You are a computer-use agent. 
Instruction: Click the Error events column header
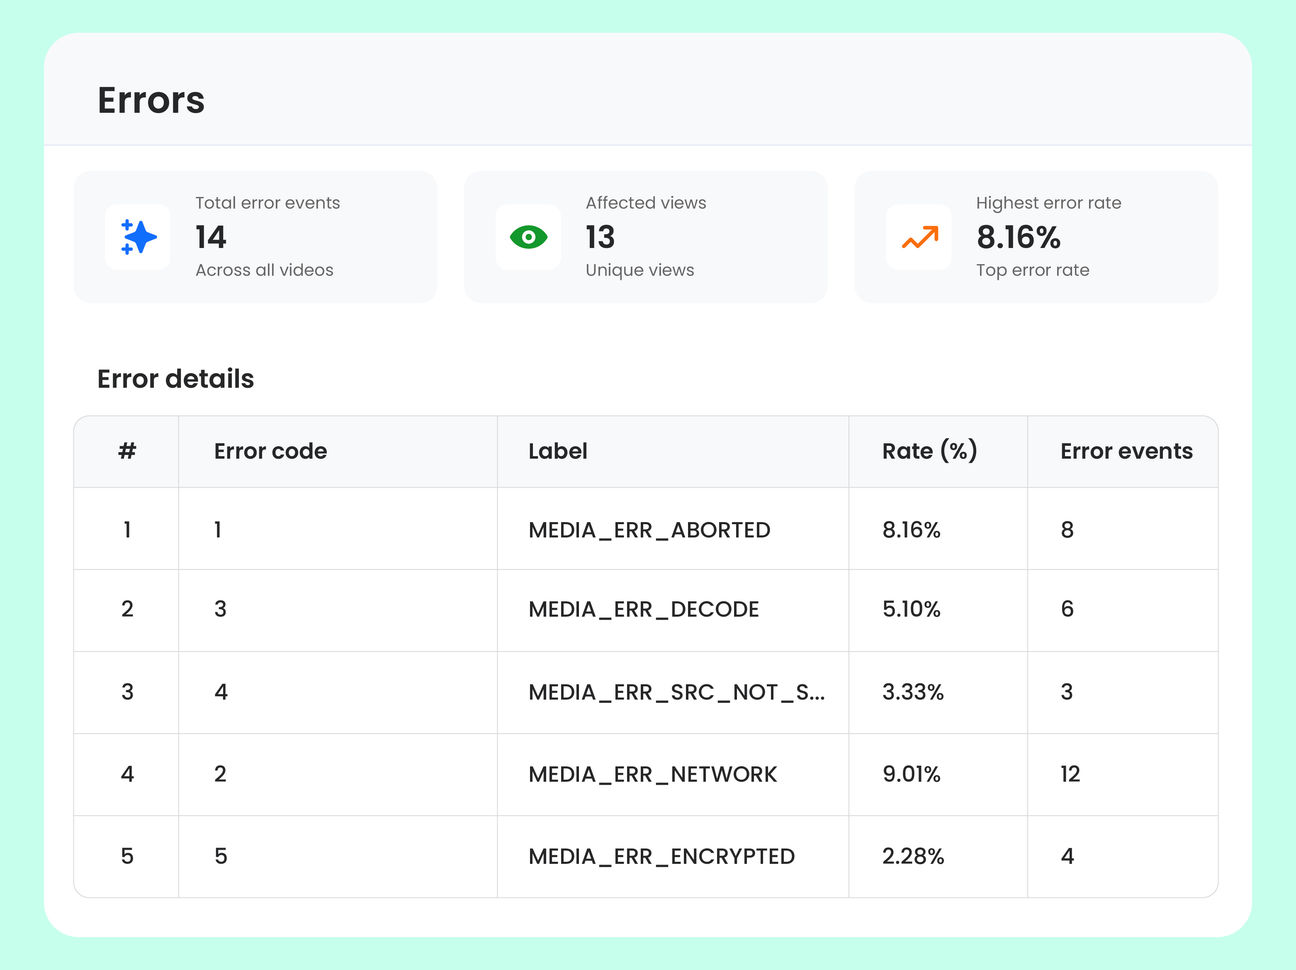1127,451
